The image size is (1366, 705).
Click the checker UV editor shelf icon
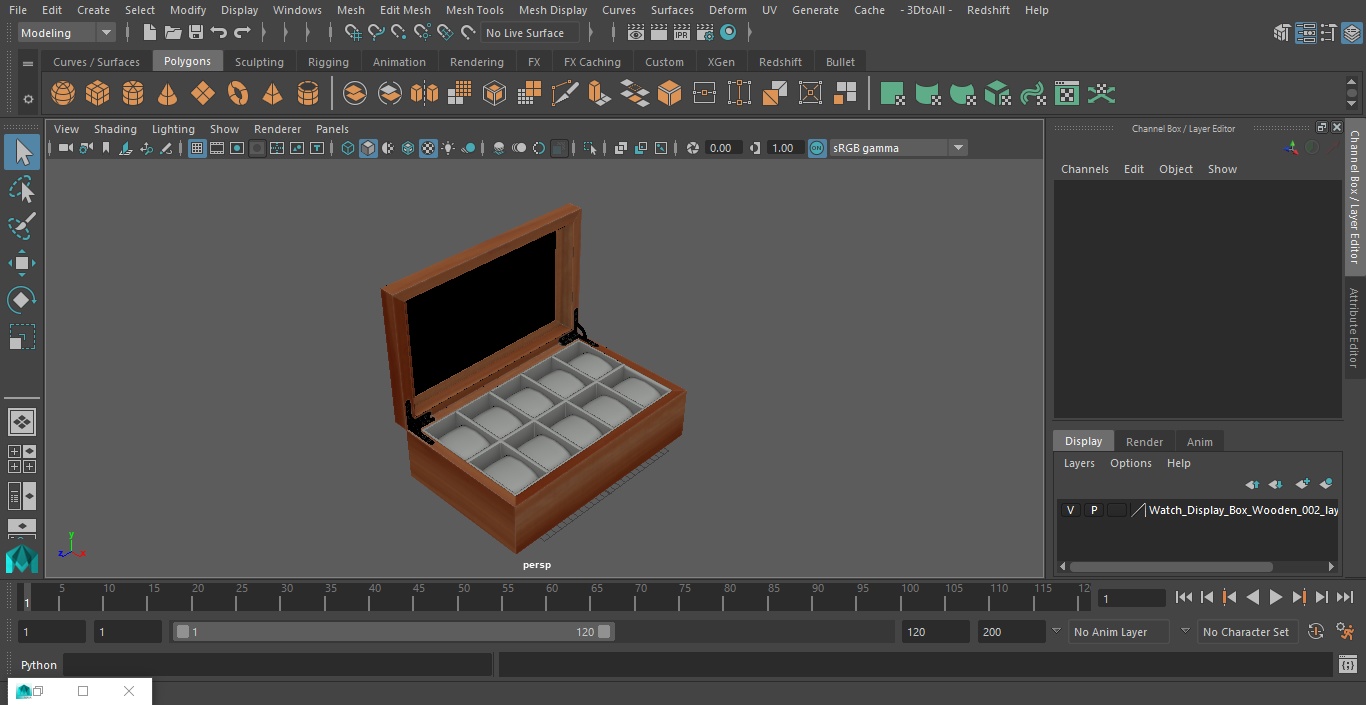(x=1067, y=94)
